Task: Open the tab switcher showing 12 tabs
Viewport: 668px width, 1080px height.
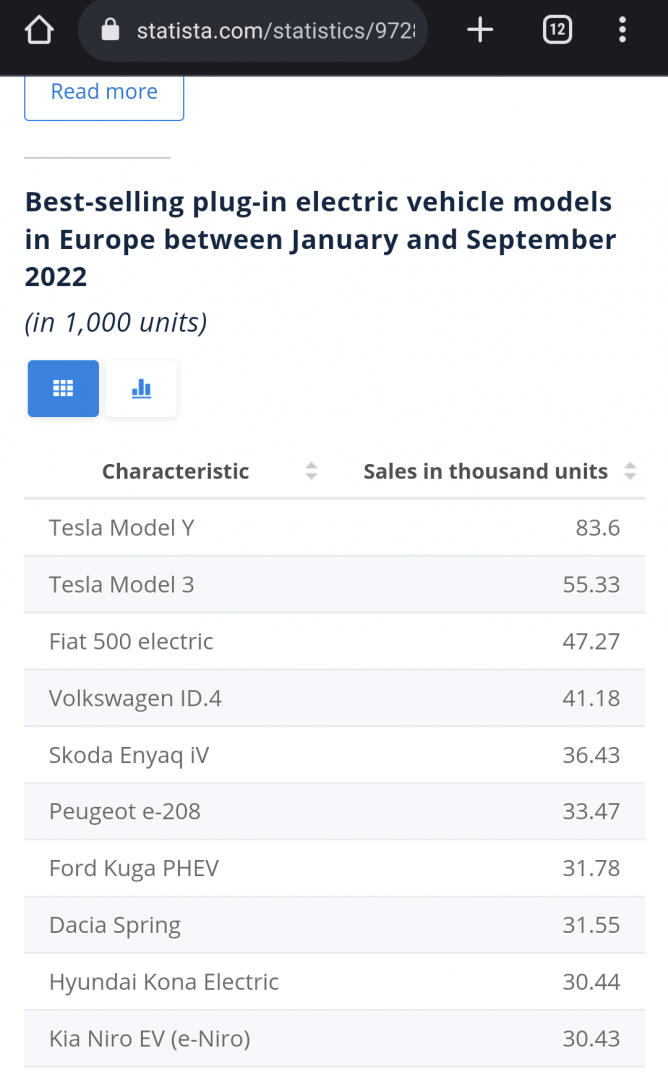Action: click(x=557, y=31)
